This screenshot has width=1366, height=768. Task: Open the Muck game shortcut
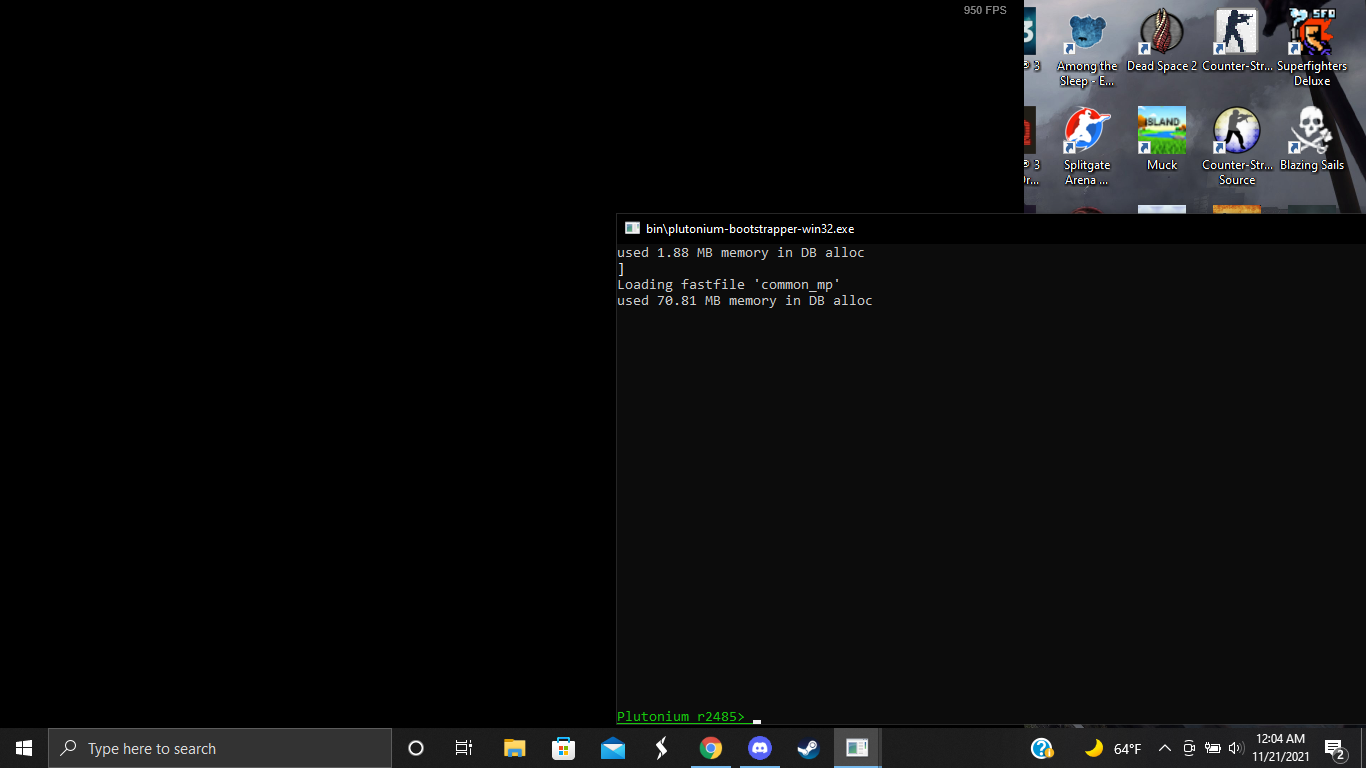coord(1161,132)
